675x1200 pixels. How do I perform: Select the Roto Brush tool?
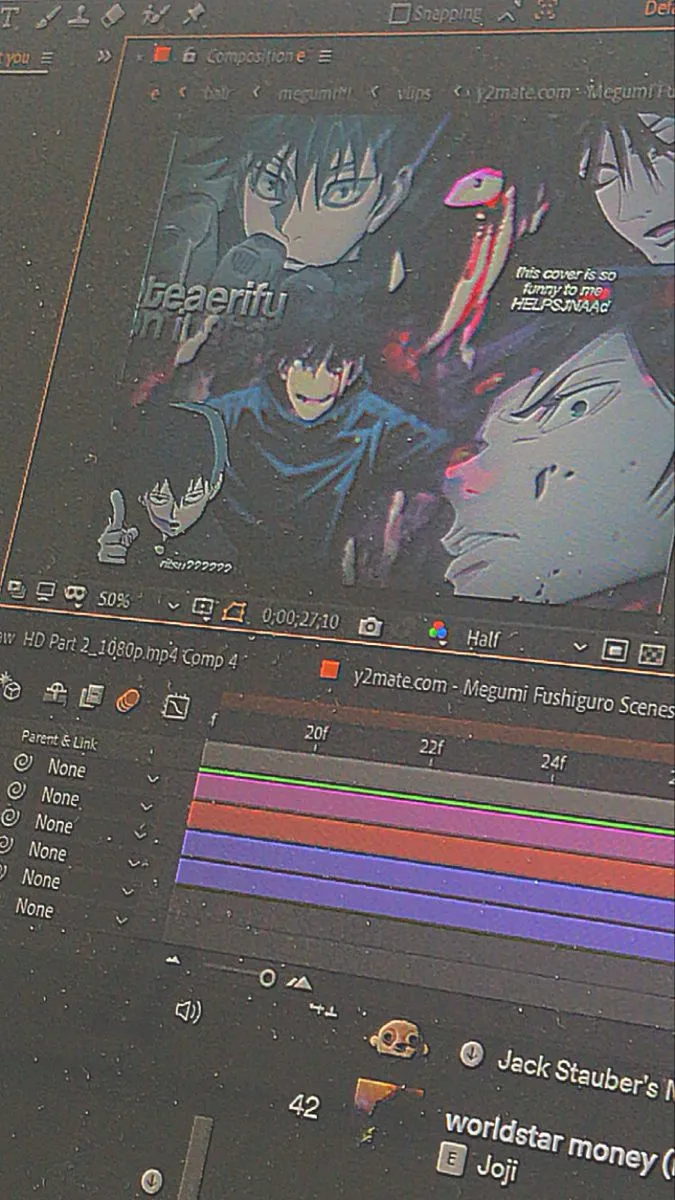(x=154, y=14)
